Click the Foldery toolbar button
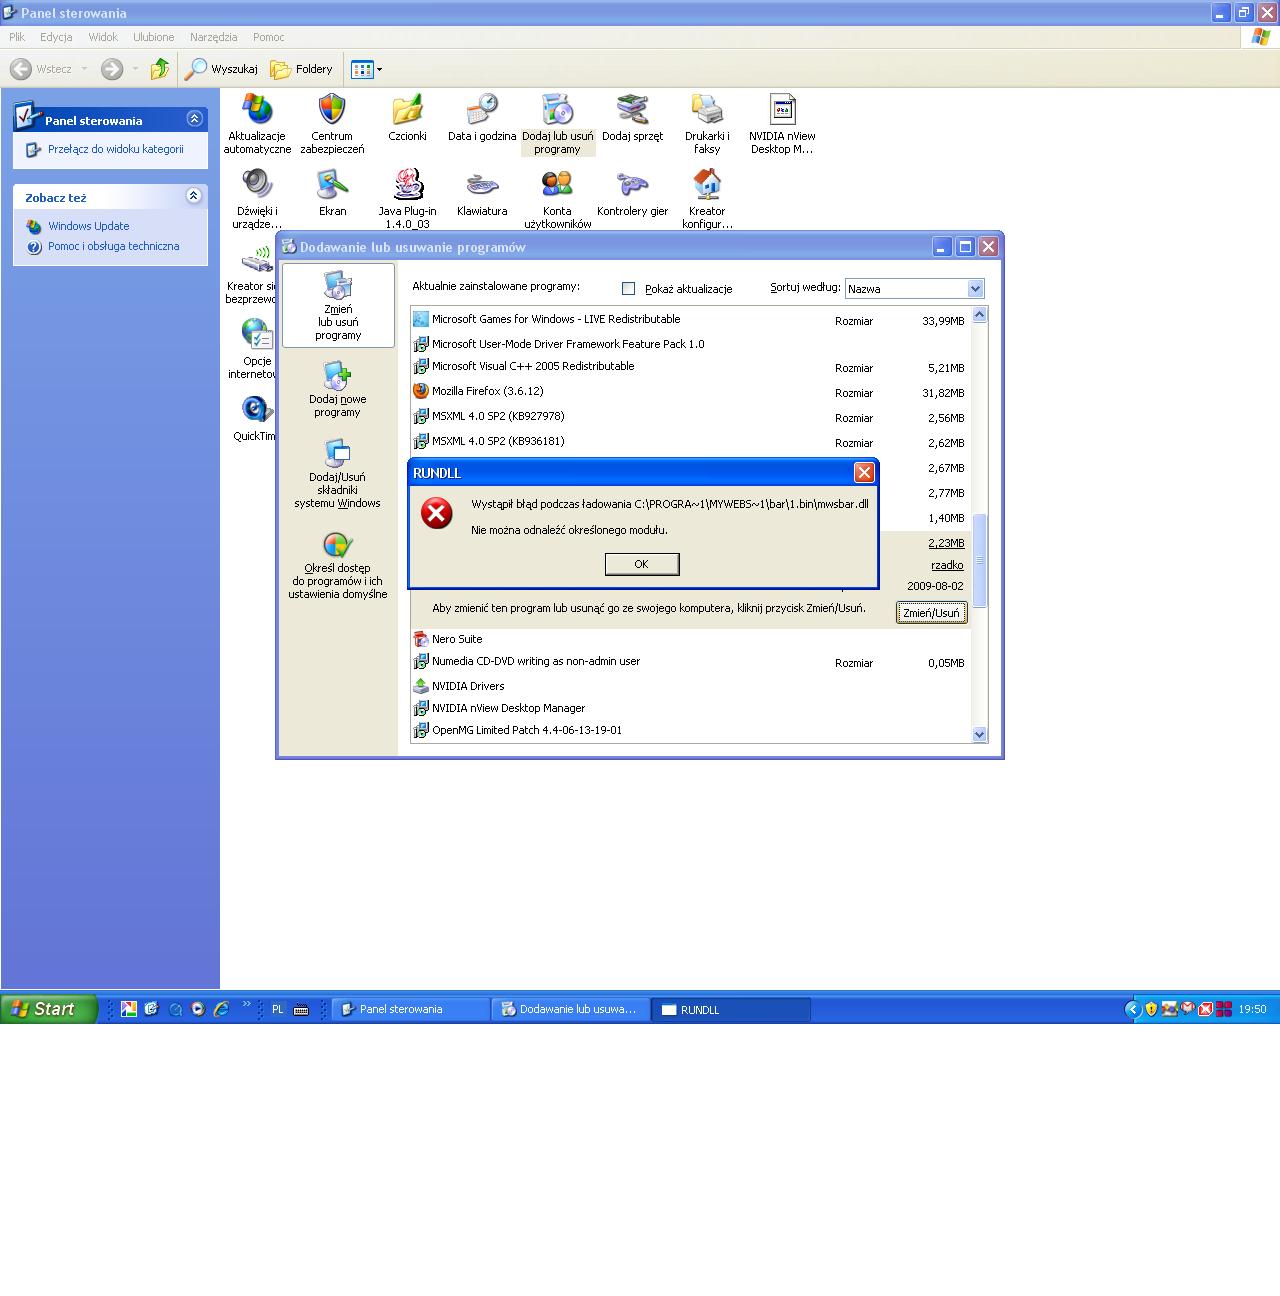 pos(301,69)
